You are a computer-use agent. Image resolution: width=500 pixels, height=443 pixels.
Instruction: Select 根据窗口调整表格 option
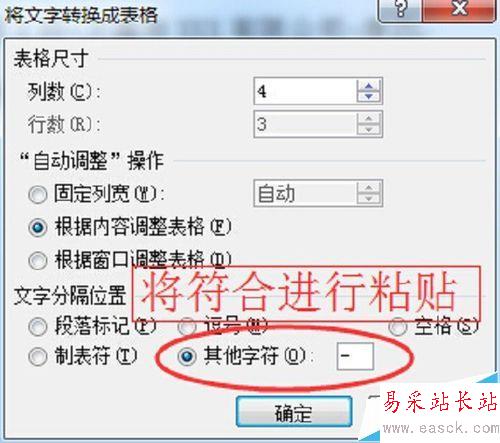pos(38,261)
